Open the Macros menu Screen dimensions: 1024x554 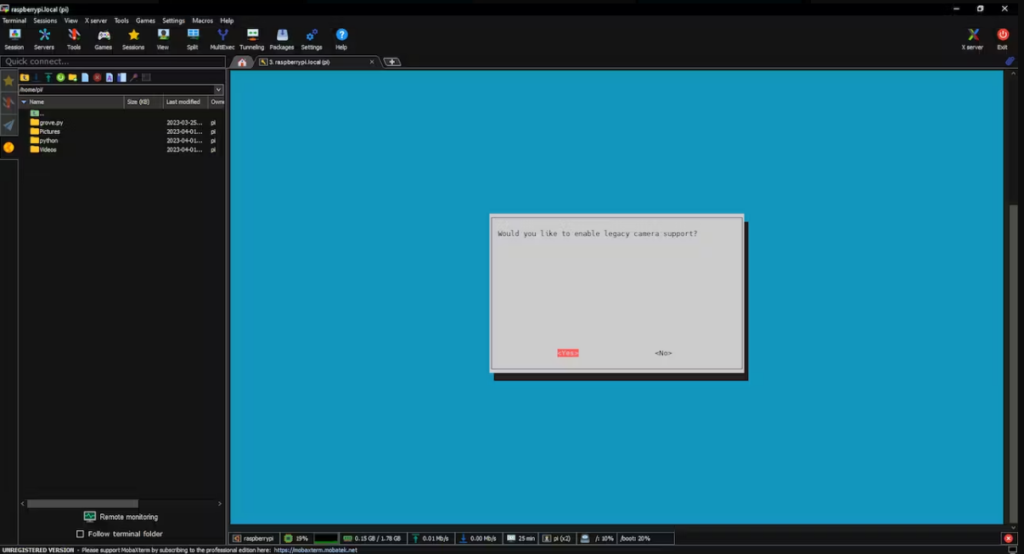[x=202, y=20]
